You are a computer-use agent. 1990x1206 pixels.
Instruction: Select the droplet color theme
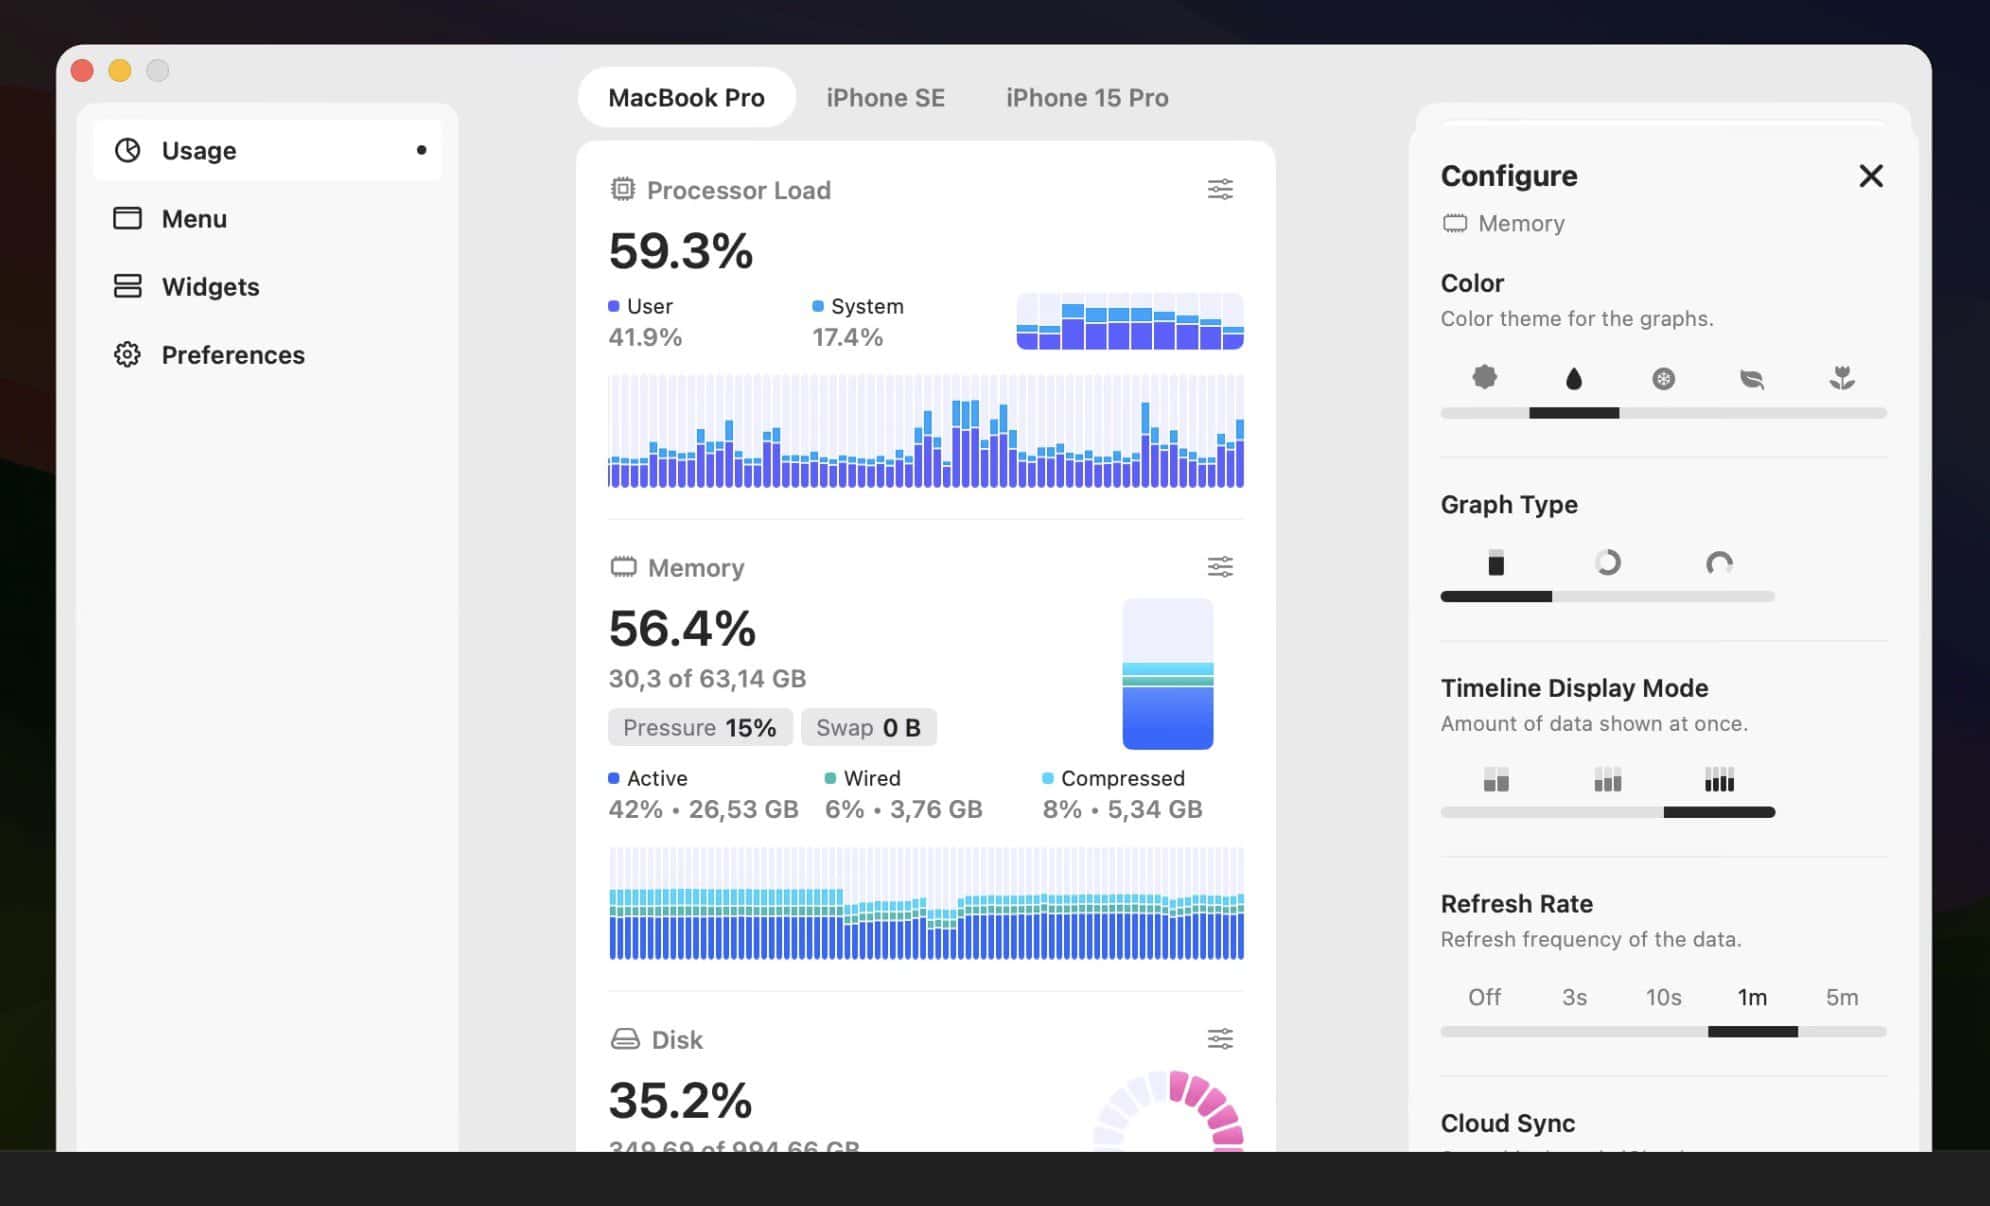pyautogui.click(x=1573, y=378)
